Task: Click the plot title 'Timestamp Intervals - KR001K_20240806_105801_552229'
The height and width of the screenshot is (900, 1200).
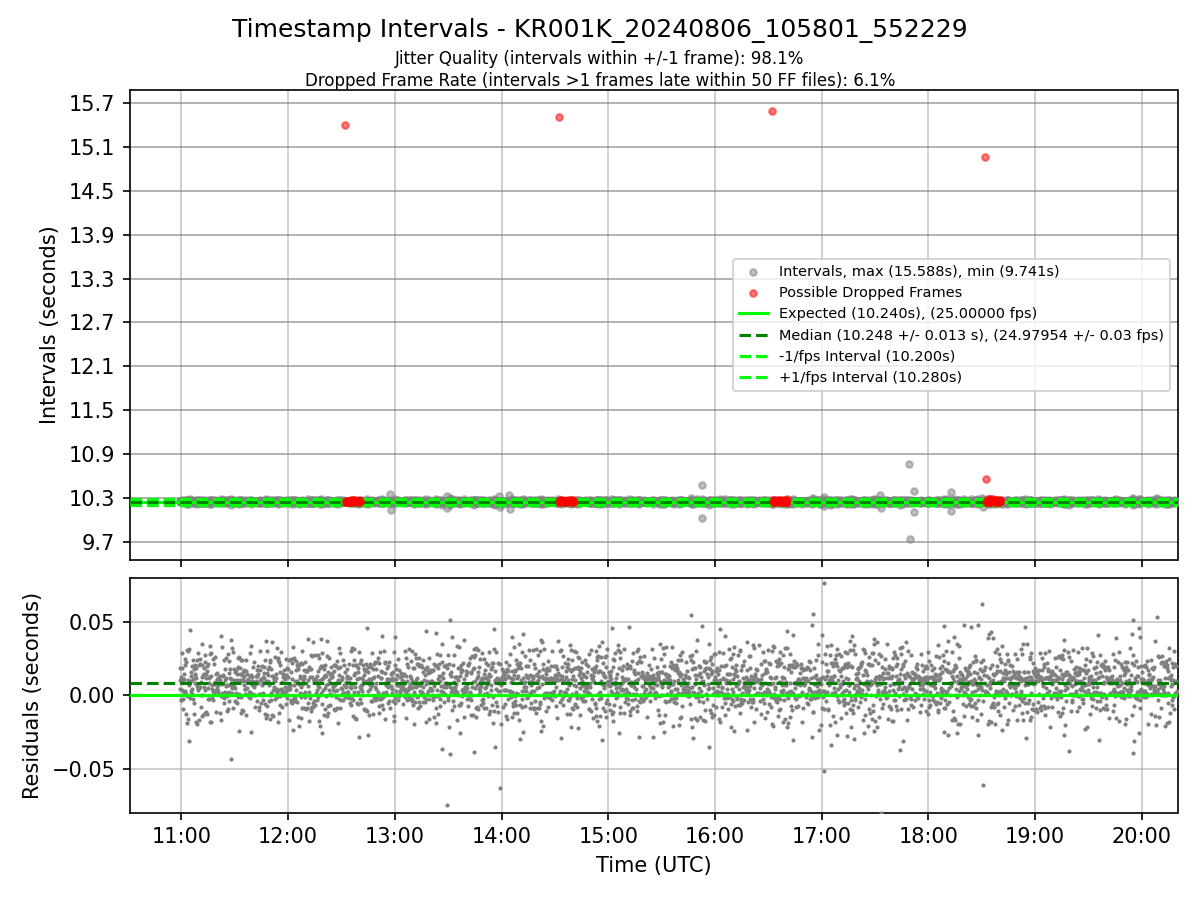Action: tap(599, 29)
